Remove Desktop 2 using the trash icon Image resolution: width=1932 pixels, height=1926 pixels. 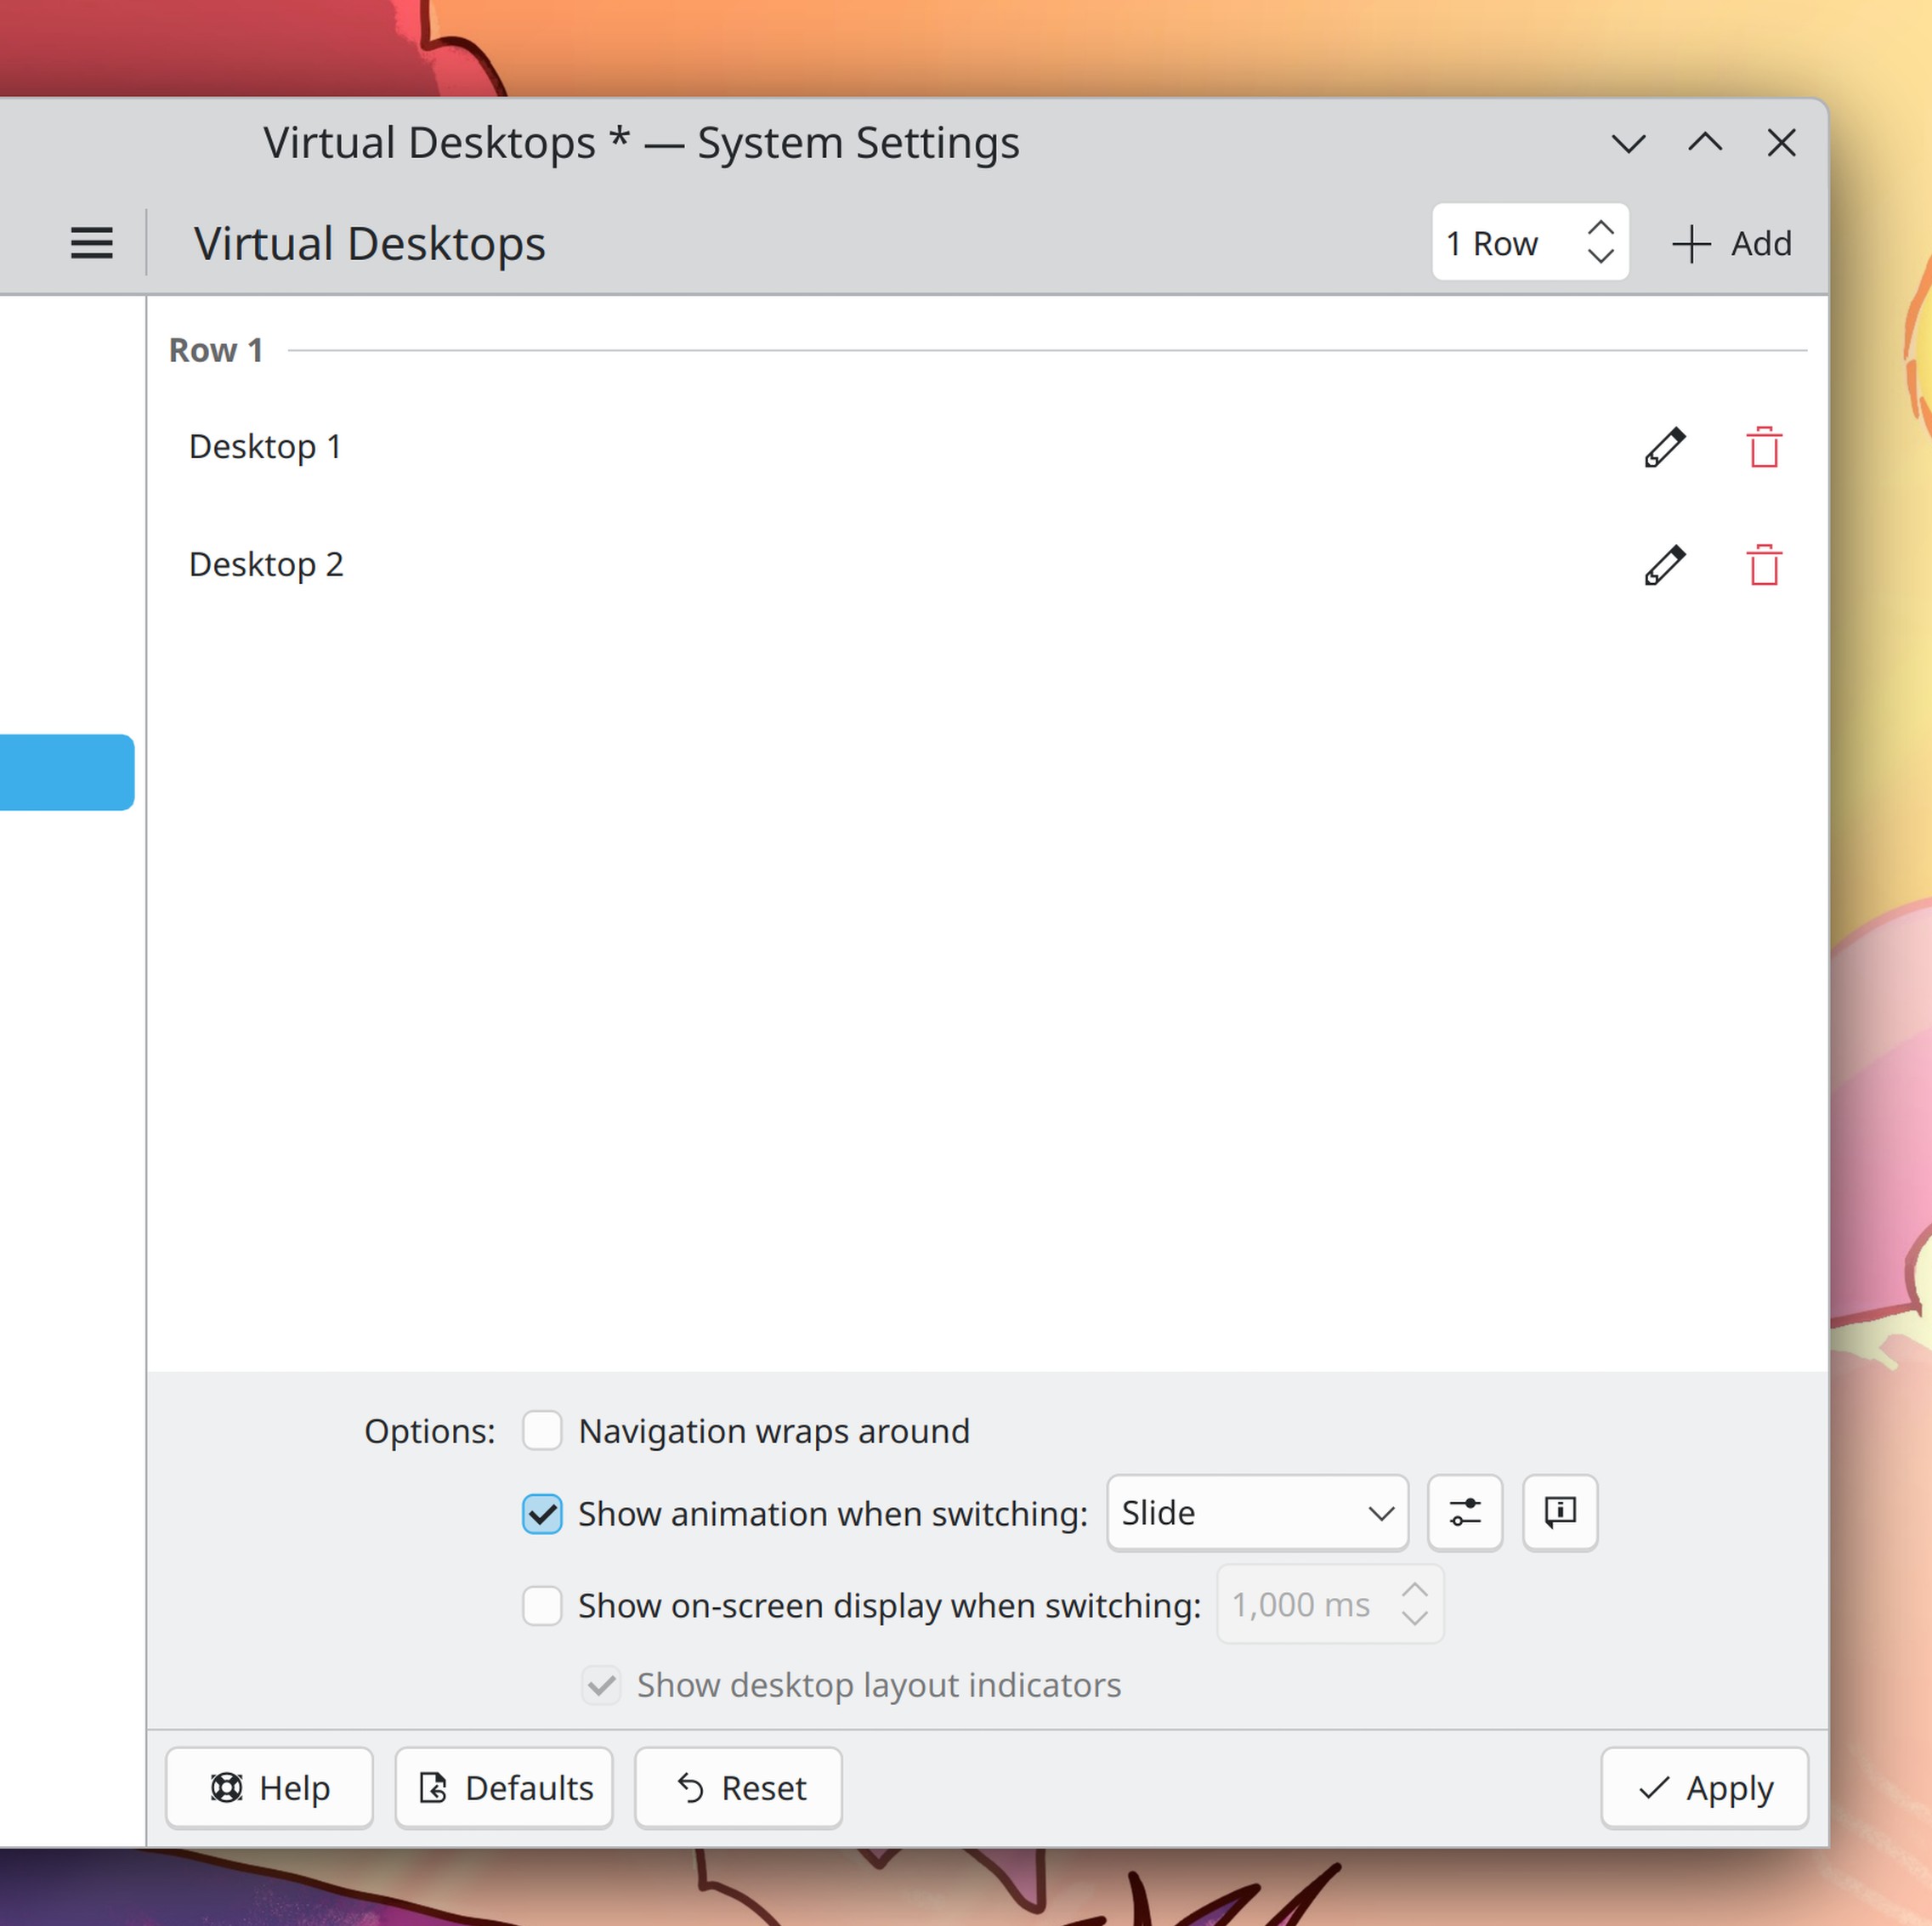pos(1763,565)
